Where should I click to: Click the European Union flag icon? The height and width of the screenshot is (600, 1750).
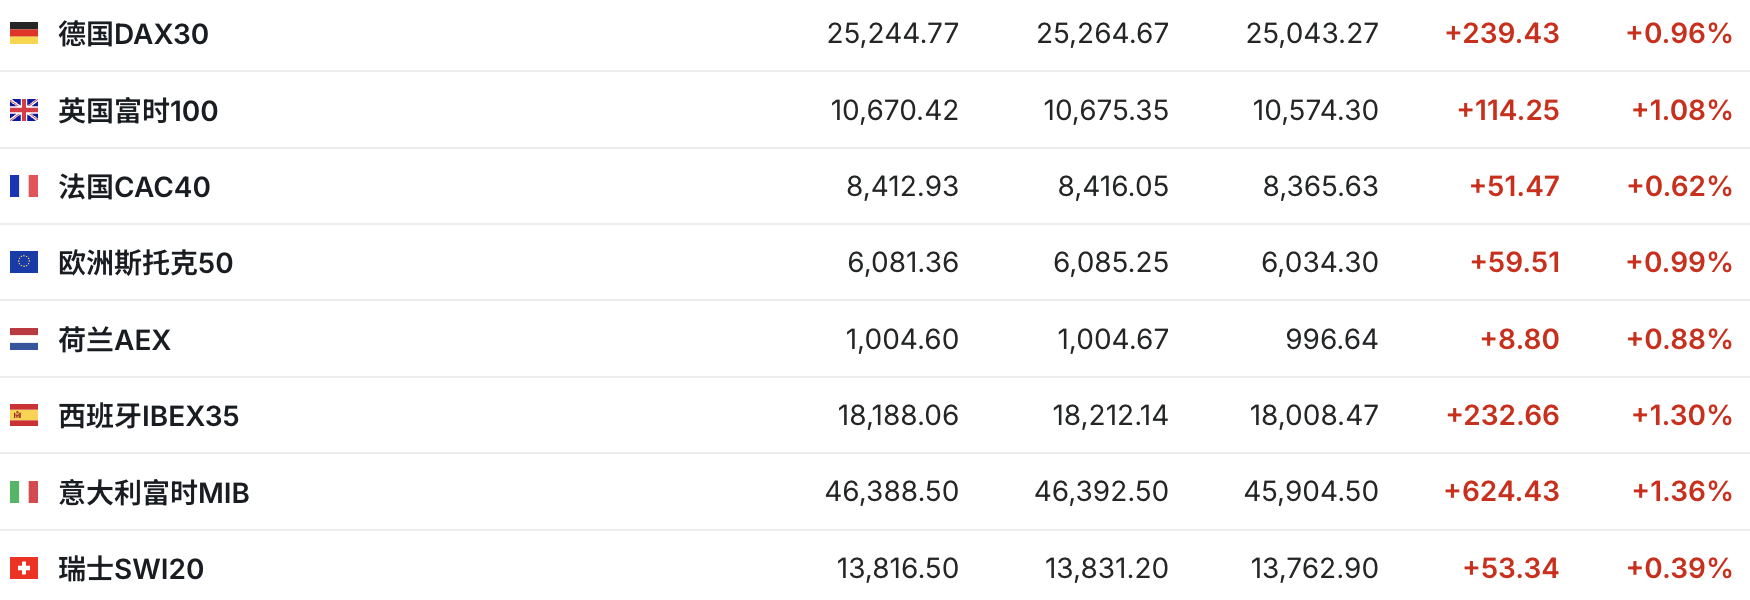tap(24, 262)
